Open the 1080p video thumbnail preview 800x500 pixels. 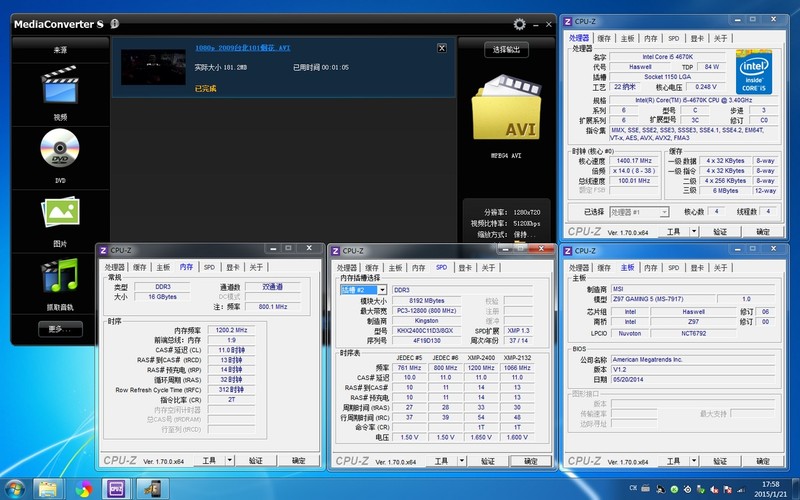tap(153, 67)
